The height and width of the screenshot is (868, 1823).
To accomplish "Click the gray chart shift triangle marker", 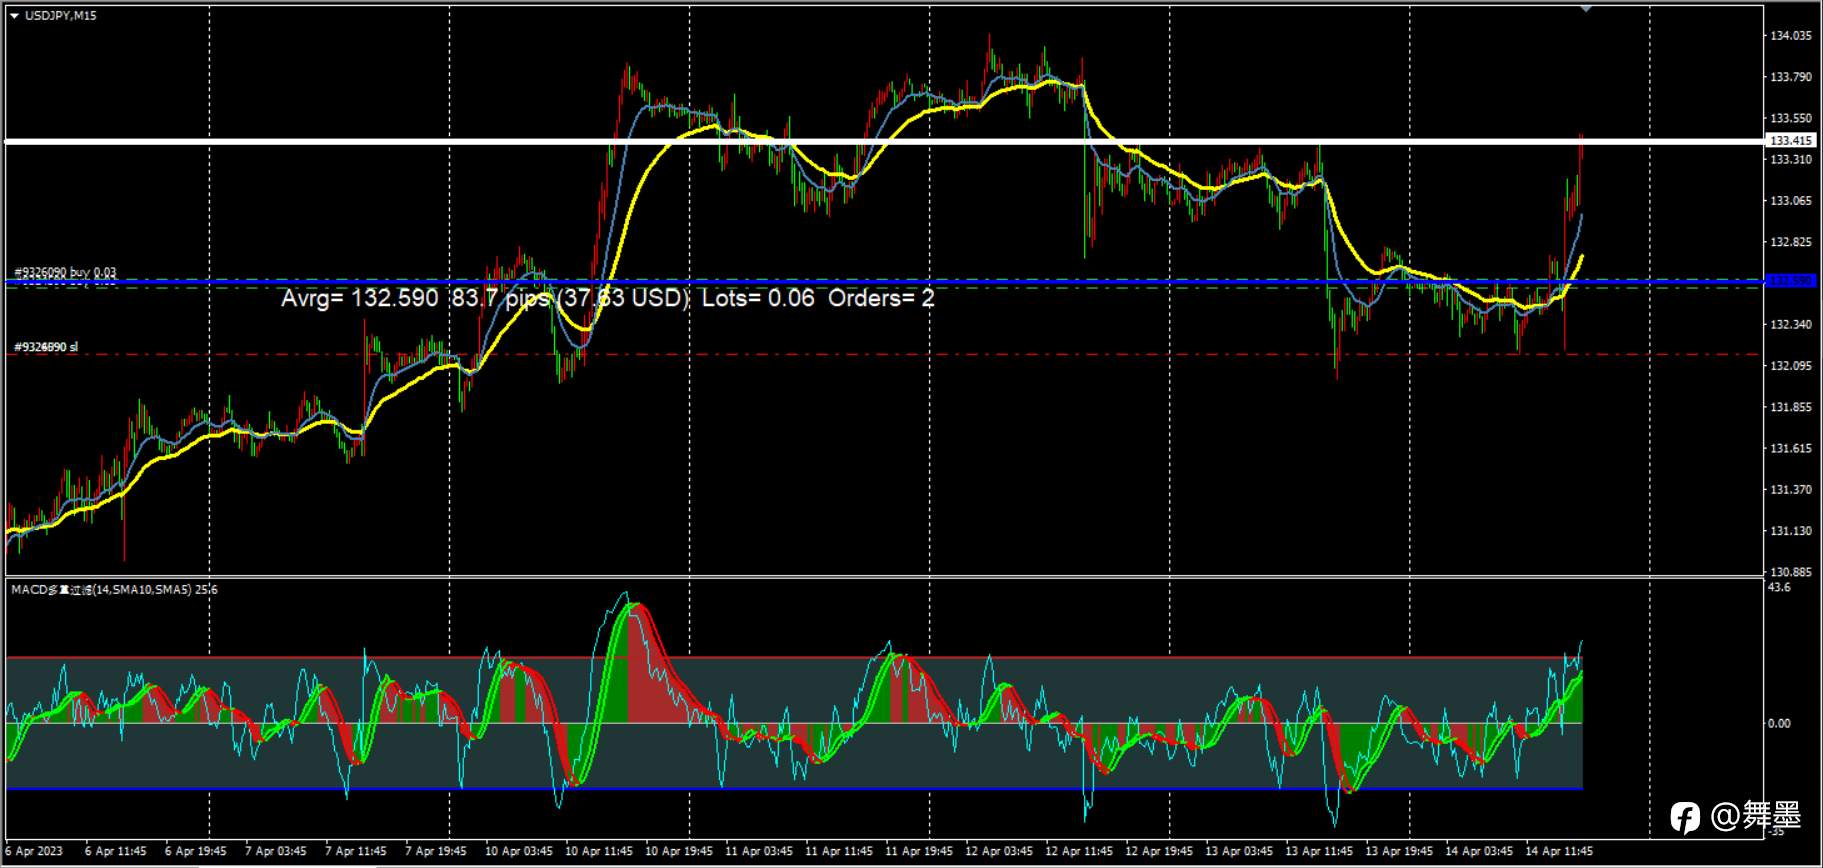I will 1586,8.
